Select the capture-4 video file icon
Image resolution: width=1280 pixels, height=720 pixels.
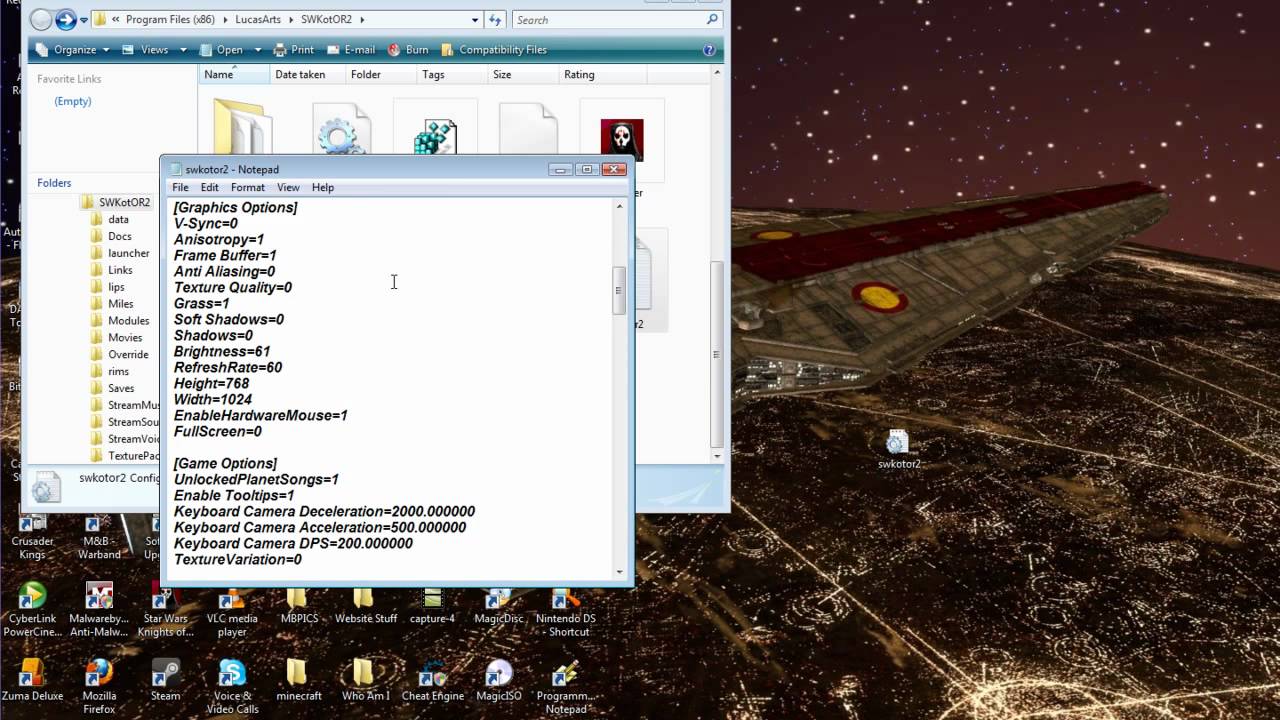coord(432,605)
